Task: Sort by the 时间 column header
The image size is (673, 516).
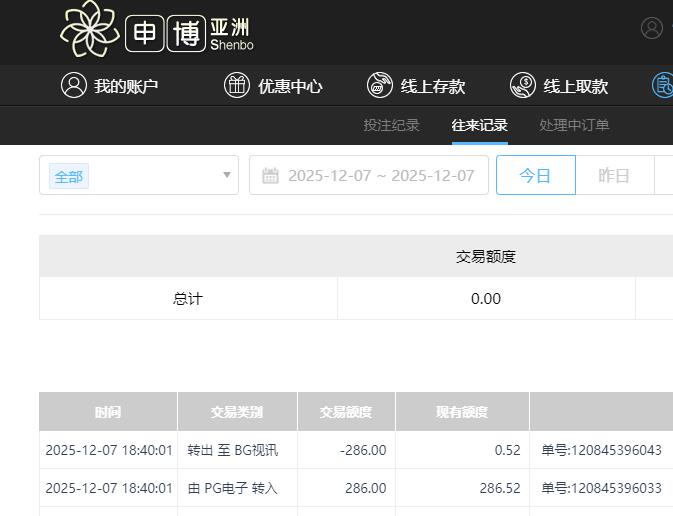Action: [108, 412]
